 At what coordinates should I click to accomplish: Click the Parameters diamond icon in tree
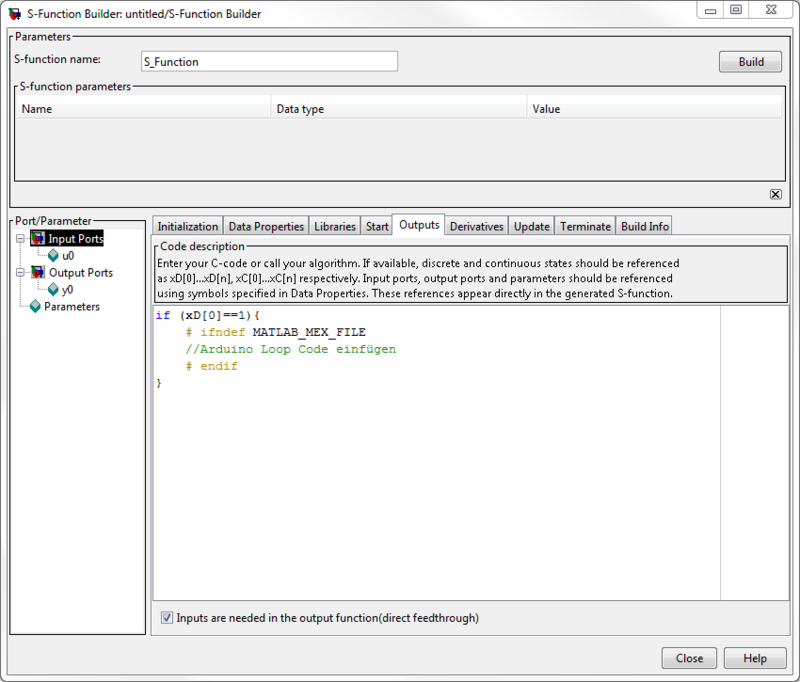click(35, 307)
